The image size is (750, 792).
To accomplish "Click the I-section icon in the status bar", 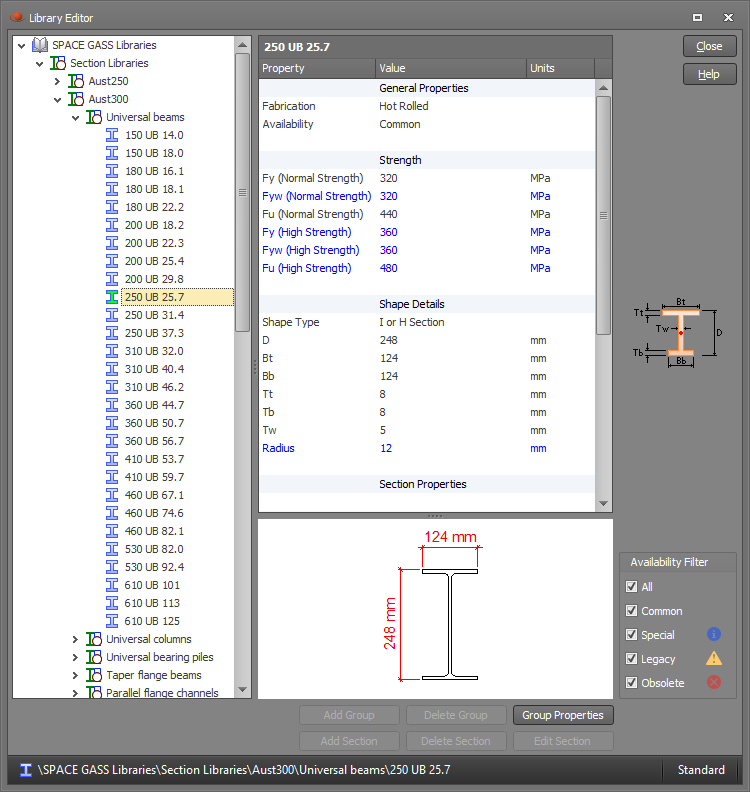I will click(x=26, y=770).
